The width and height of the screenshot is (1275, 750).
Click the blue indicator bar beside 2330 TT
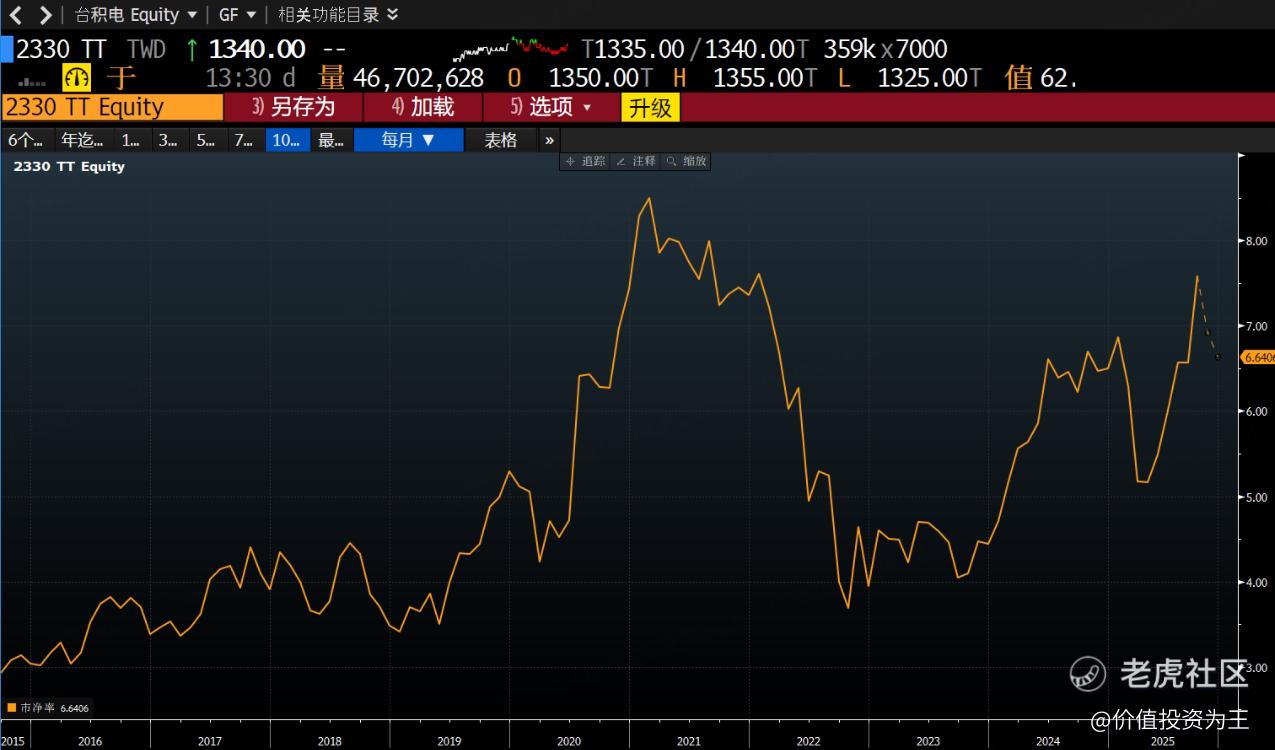click(x=6, y=48)
